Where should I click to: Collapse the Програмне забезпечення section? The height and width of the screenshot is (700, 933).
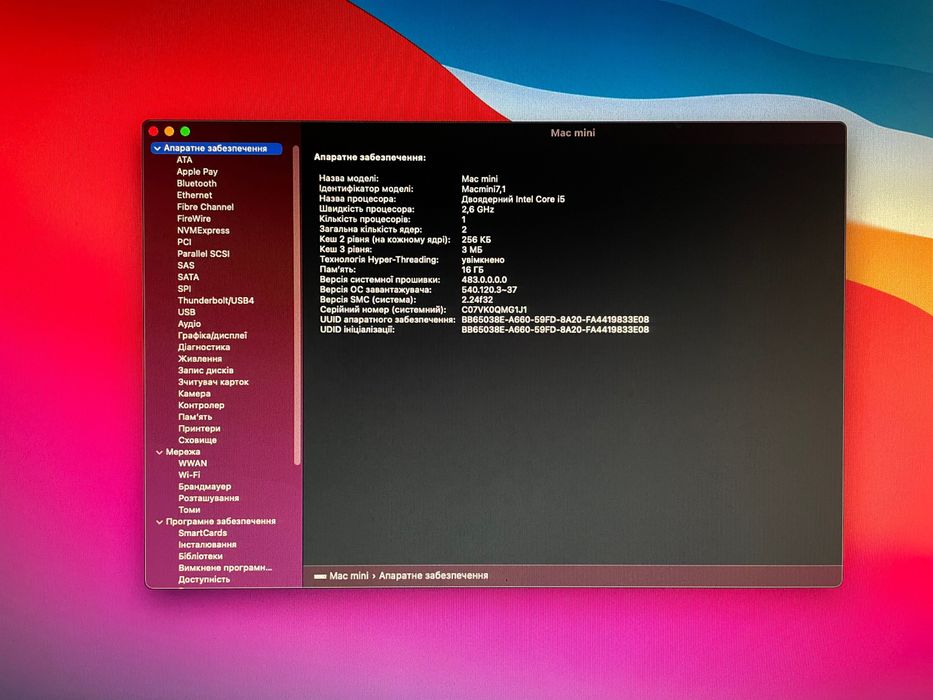(159, 522)
